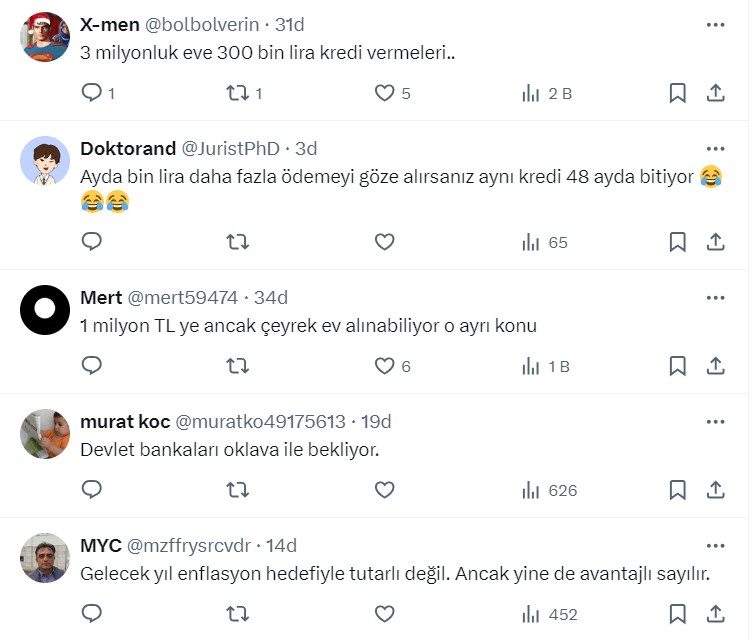This screenshot has width=754, height=640.
Task: Like Mert's tweet about 1 milyon TL
Action: click(384, 366)
